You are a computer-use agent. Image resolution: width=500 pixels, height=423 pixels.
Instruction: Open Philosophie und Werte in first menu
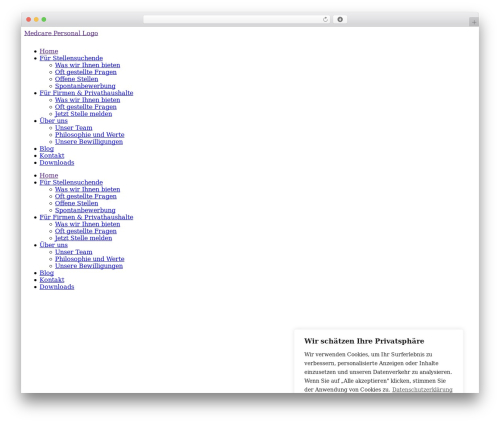[x=89, y=135]
